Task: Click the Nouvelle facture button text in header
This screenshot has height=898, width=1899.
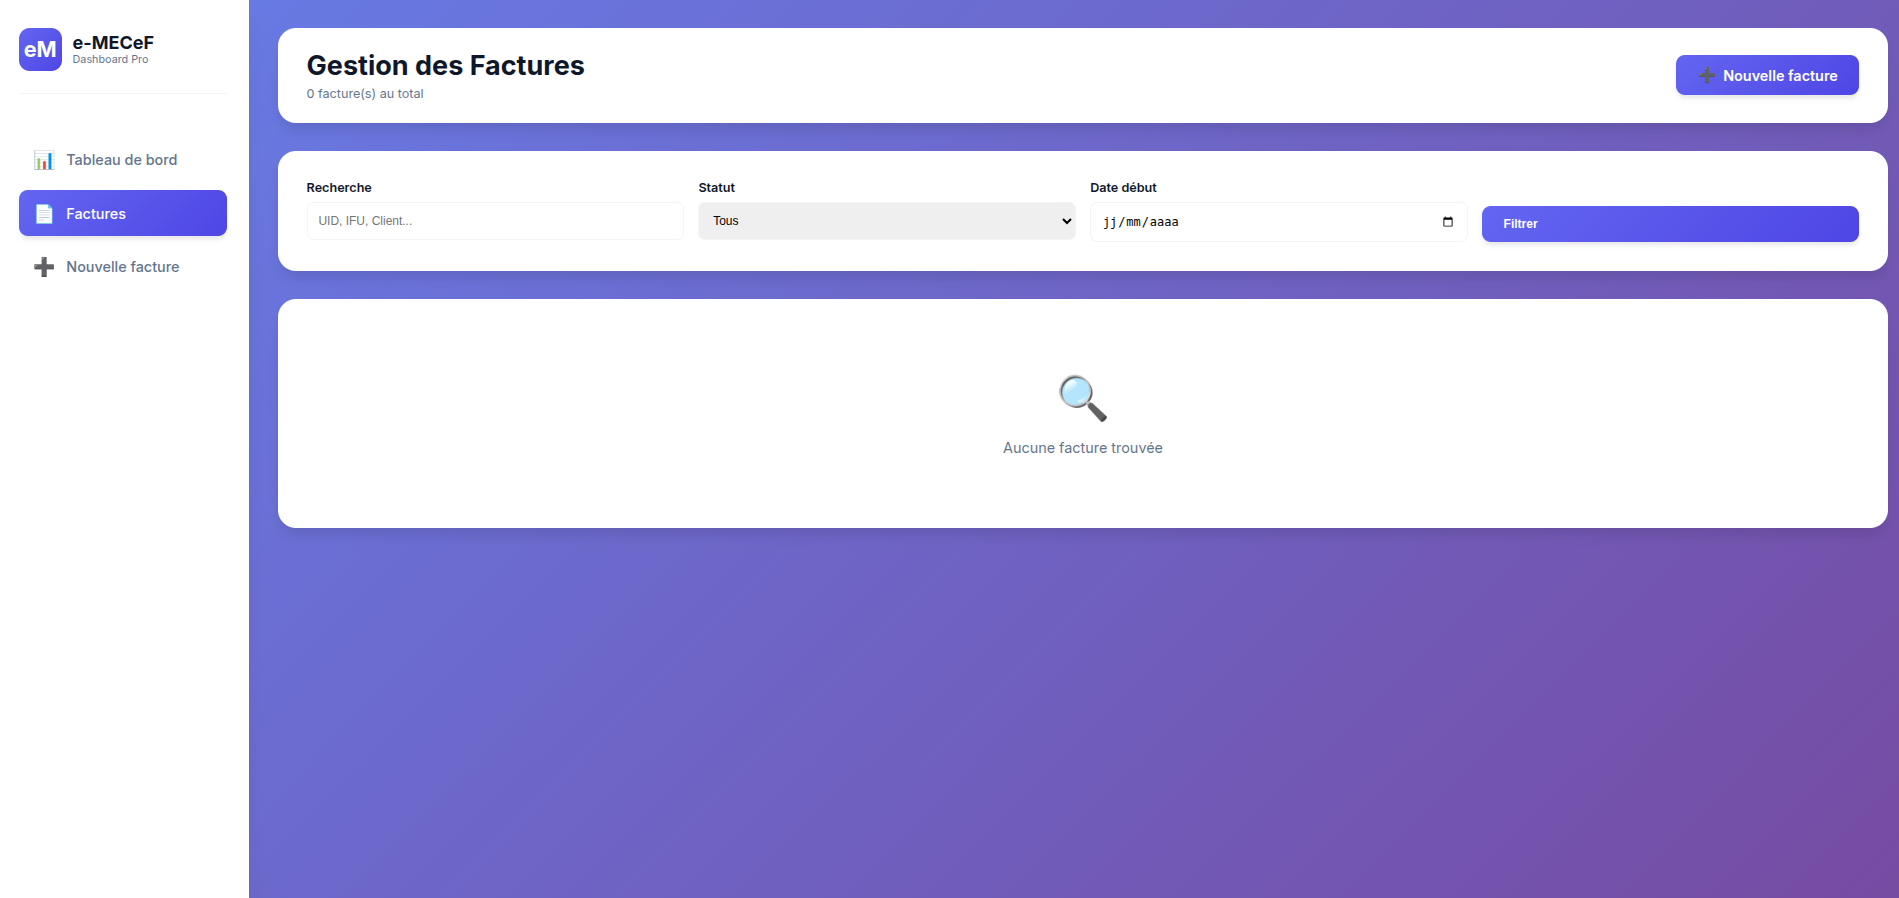Action: [x=1779, y=76]
